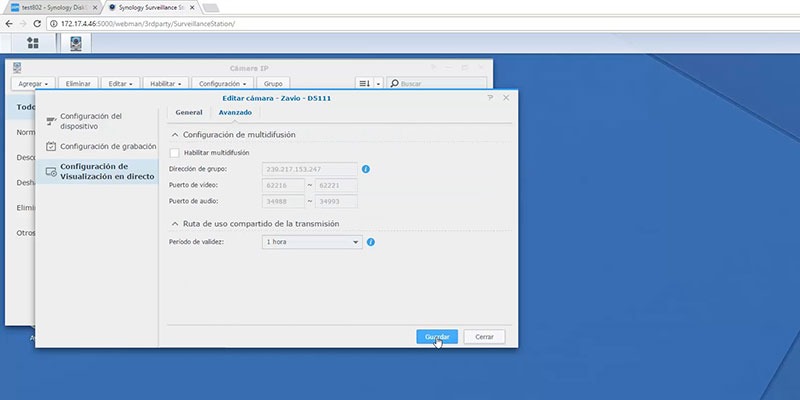Screen dimensions: 800x400
Task: Collapse Configuración de multidifusión section
Action: [175, 135]
